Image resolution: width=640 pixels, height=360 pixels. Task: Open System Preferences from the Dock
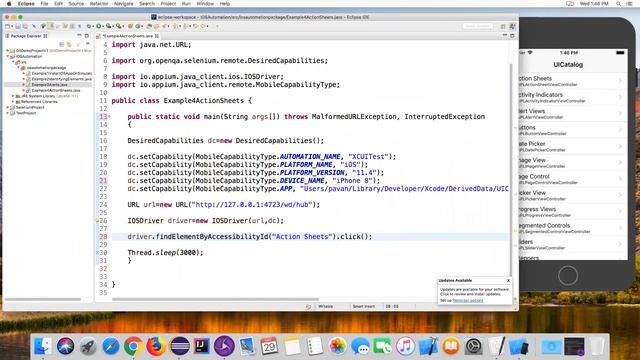pyautogui.click(x=473, y=346)
